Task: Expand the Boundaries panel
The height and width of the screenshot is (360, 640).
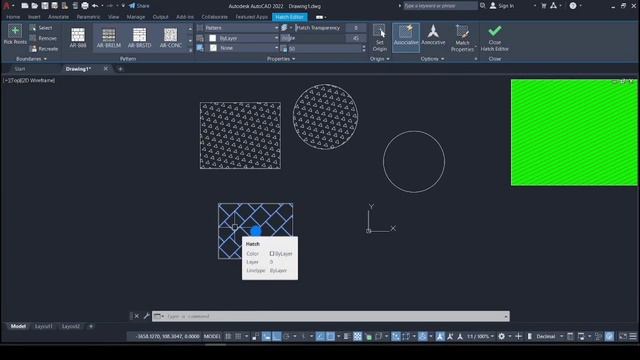Action: [x=31, y=59]
